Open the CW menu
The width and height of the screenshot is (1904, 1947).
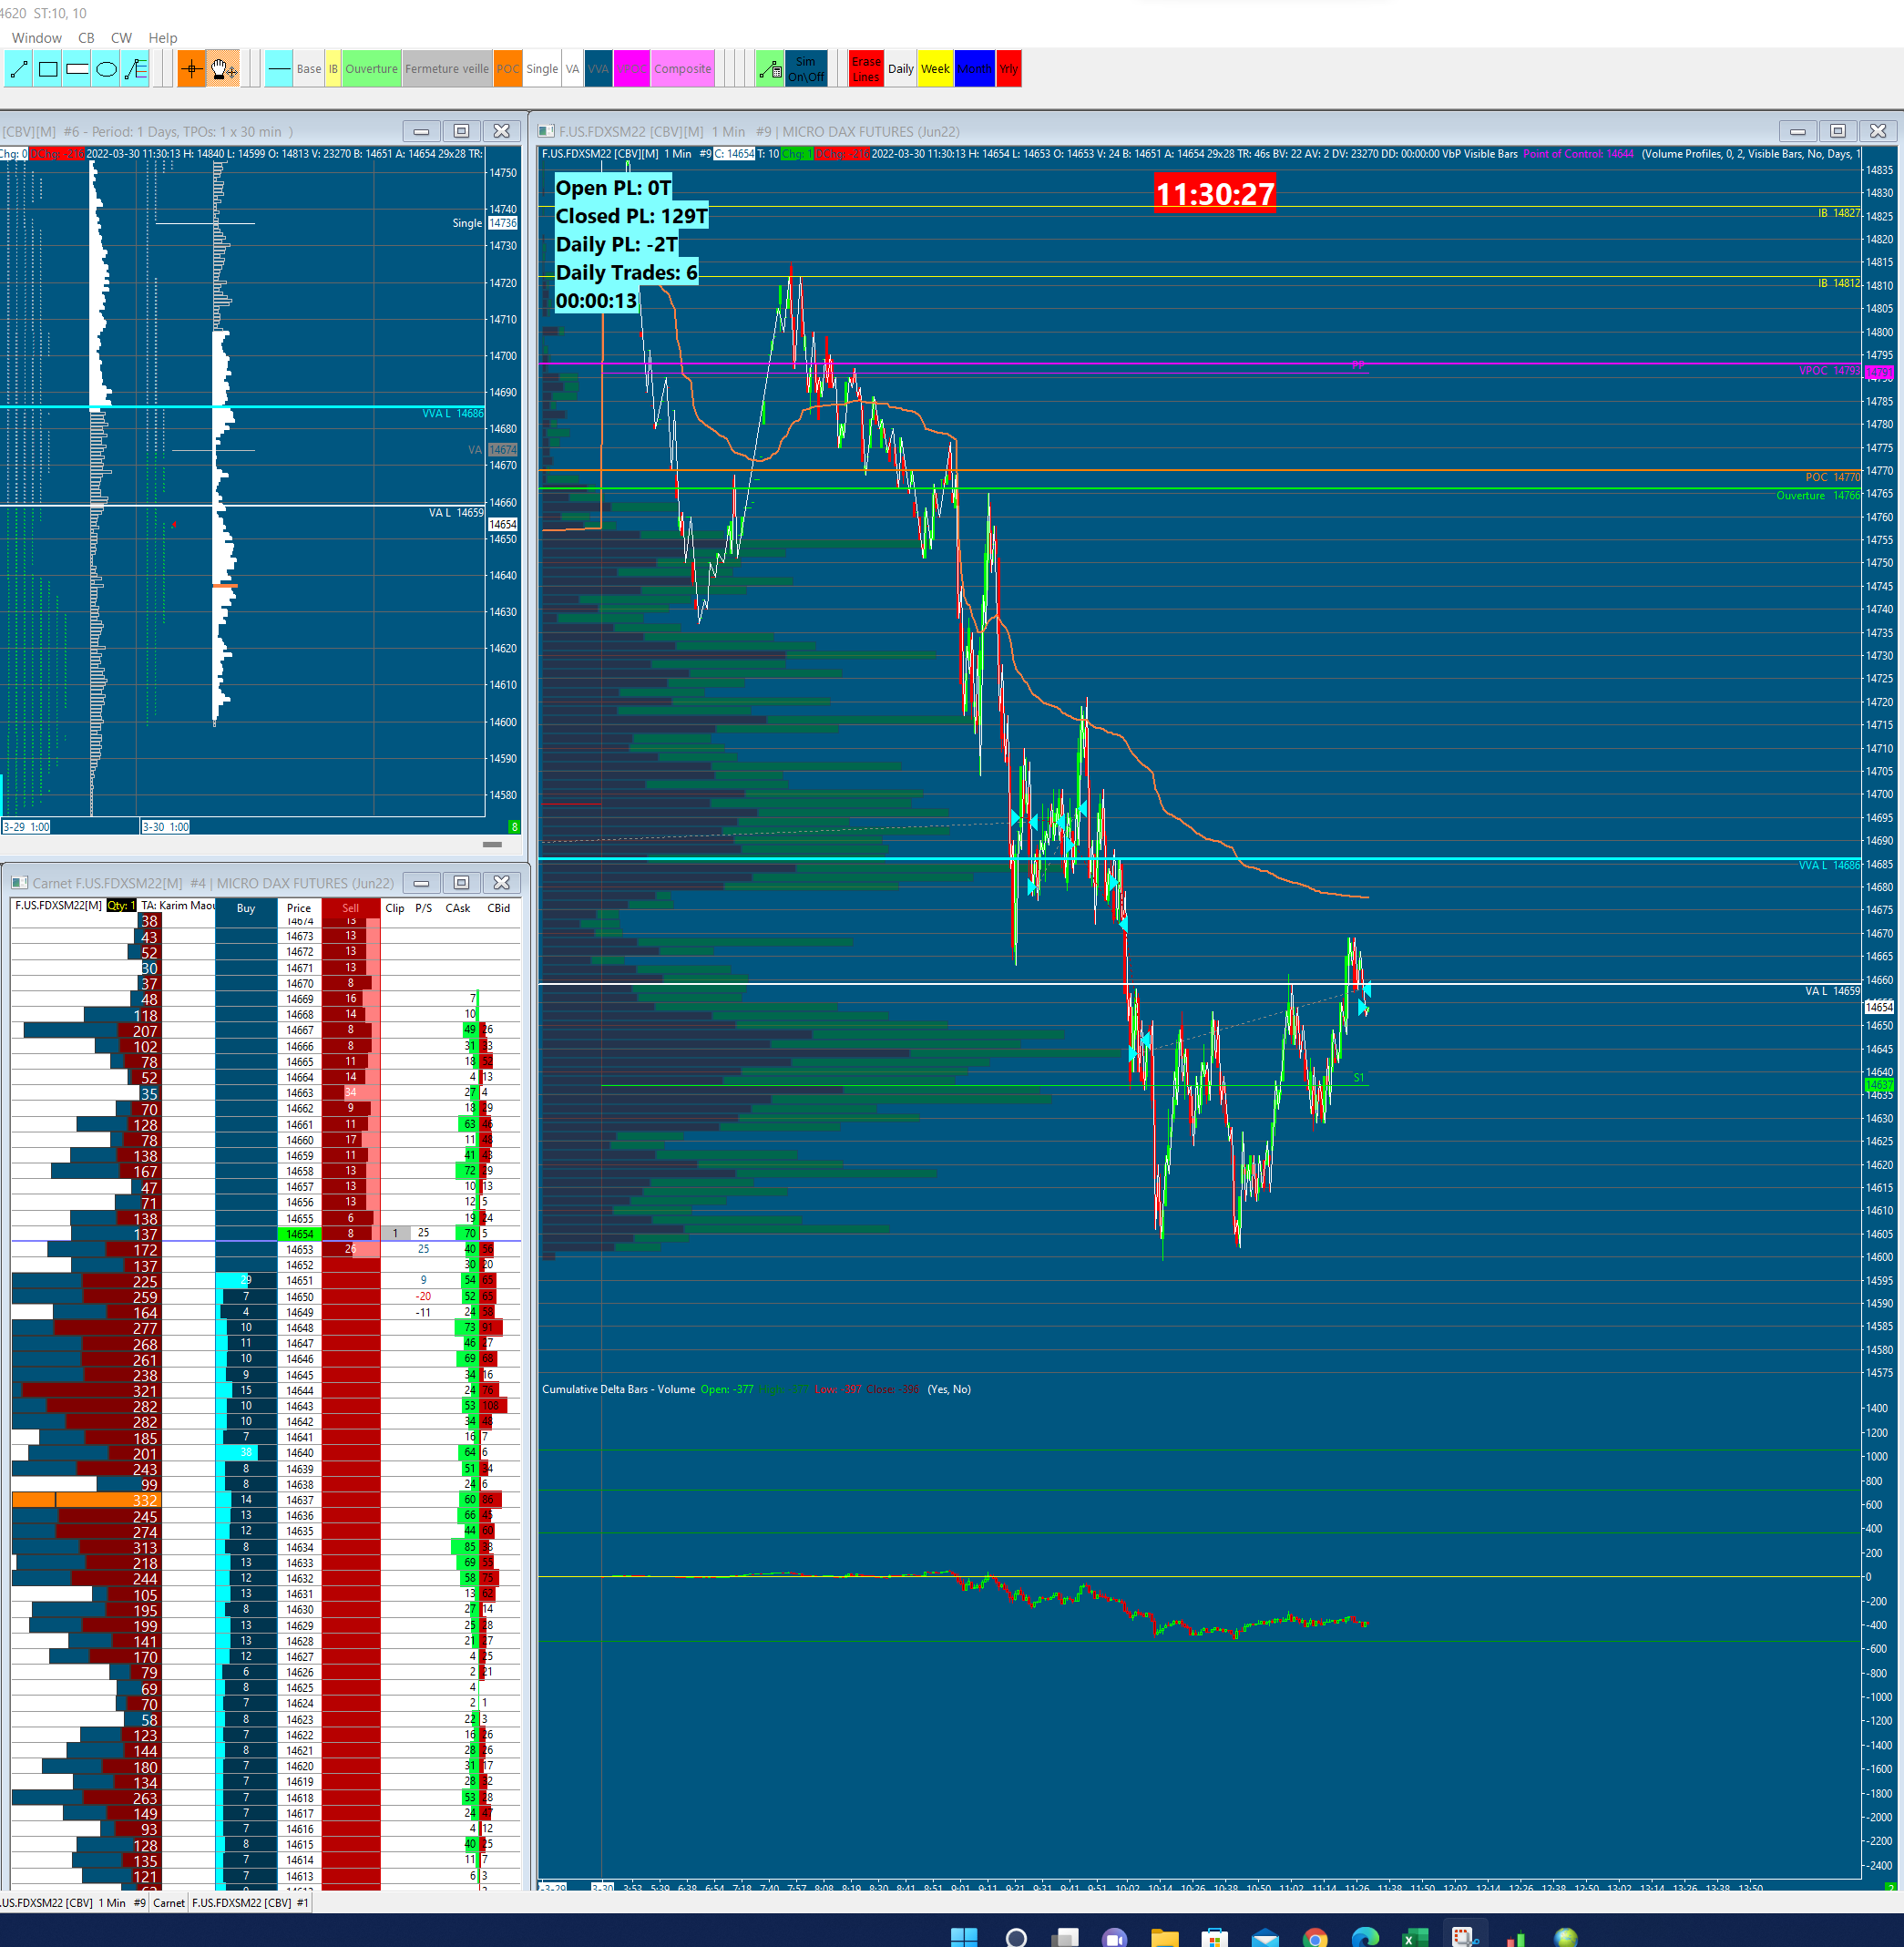121,38
